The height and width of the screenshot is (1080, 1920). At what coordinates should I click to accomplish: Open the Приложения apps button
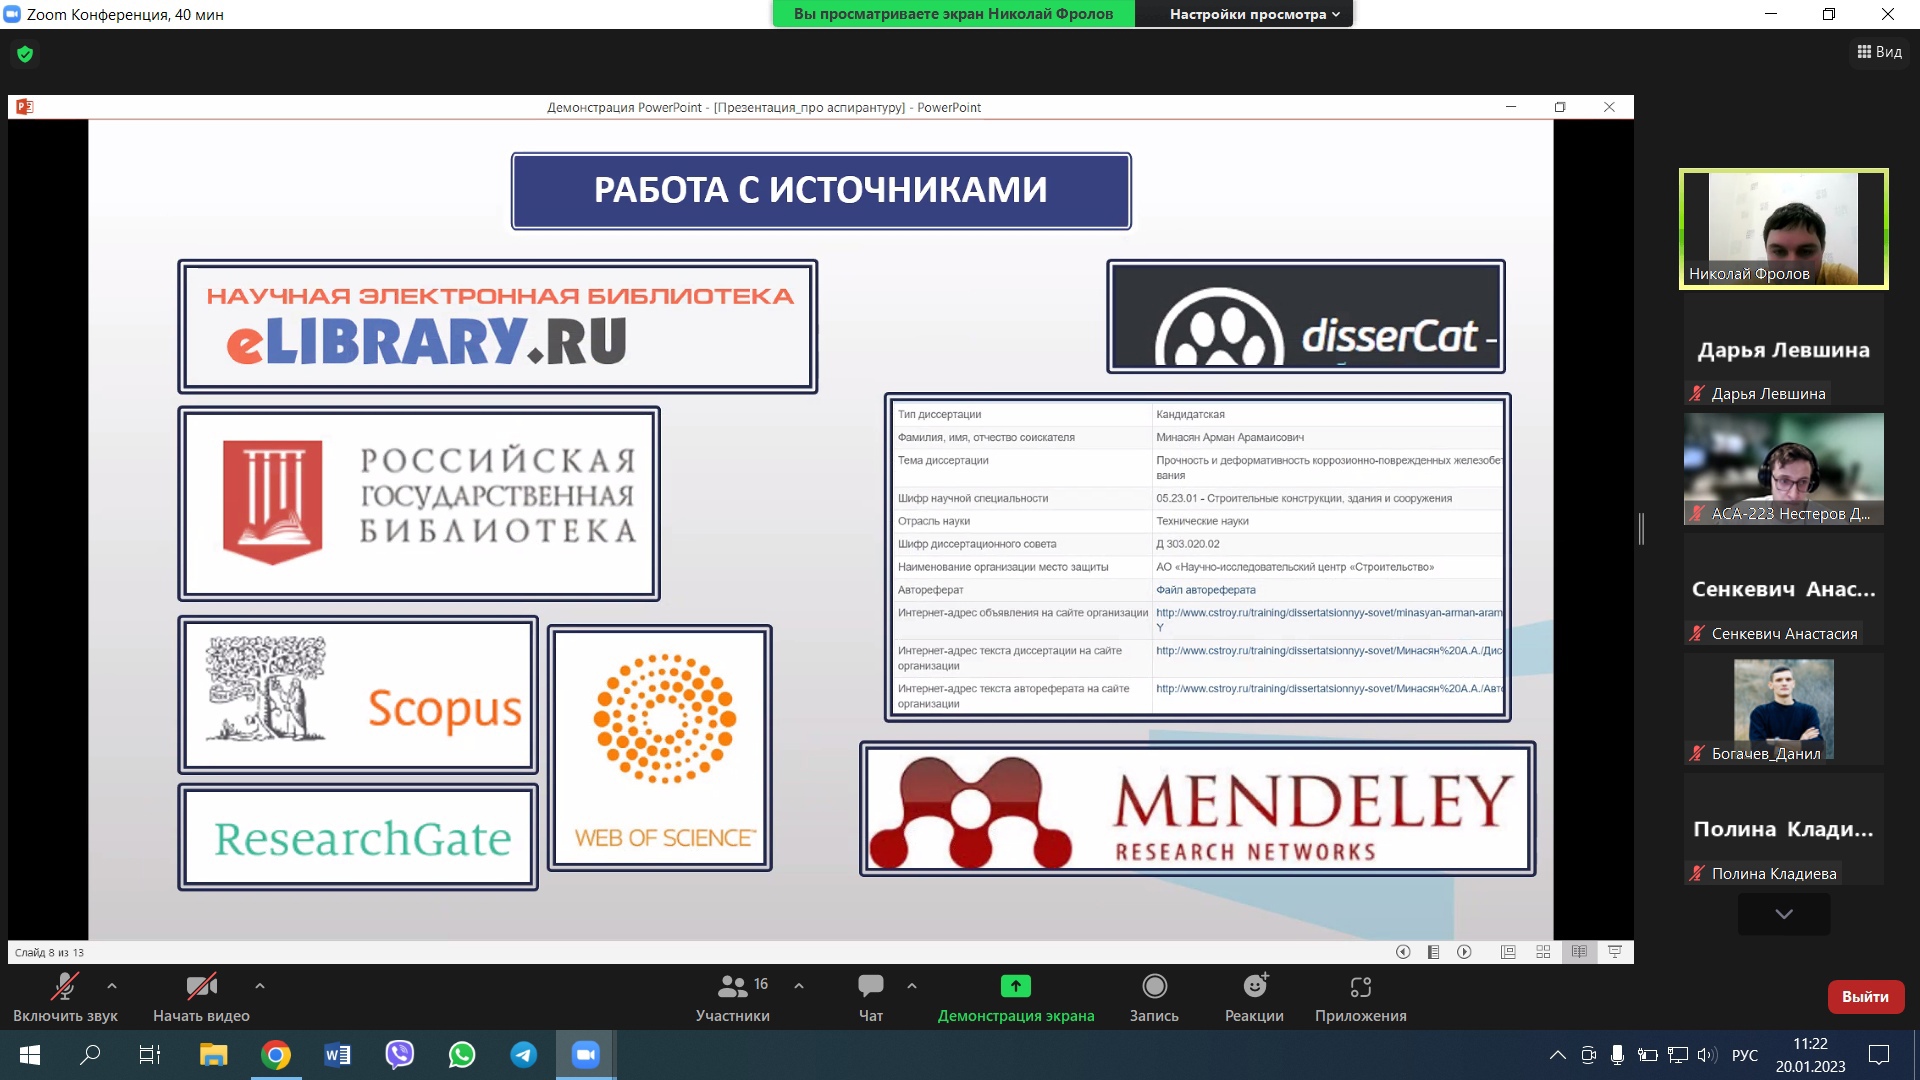pos(1361,997)
